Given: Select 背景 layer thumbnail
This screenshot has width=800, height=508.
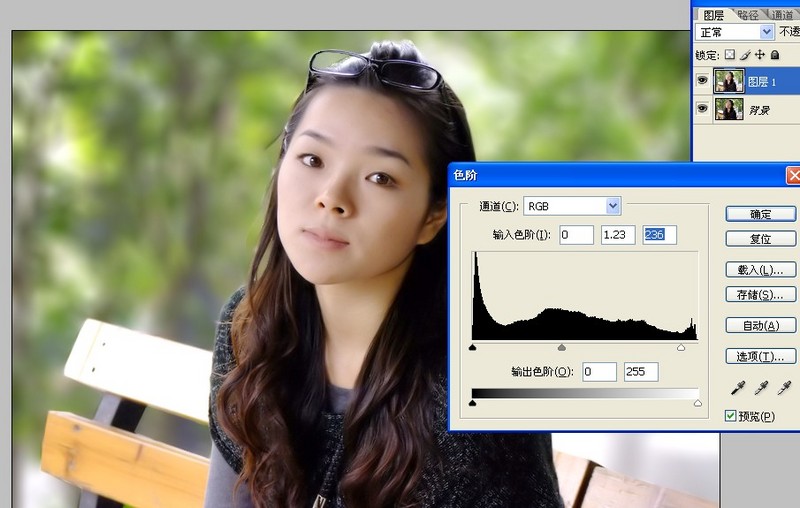Looking at the screenshot, I should tap(729, 109).
